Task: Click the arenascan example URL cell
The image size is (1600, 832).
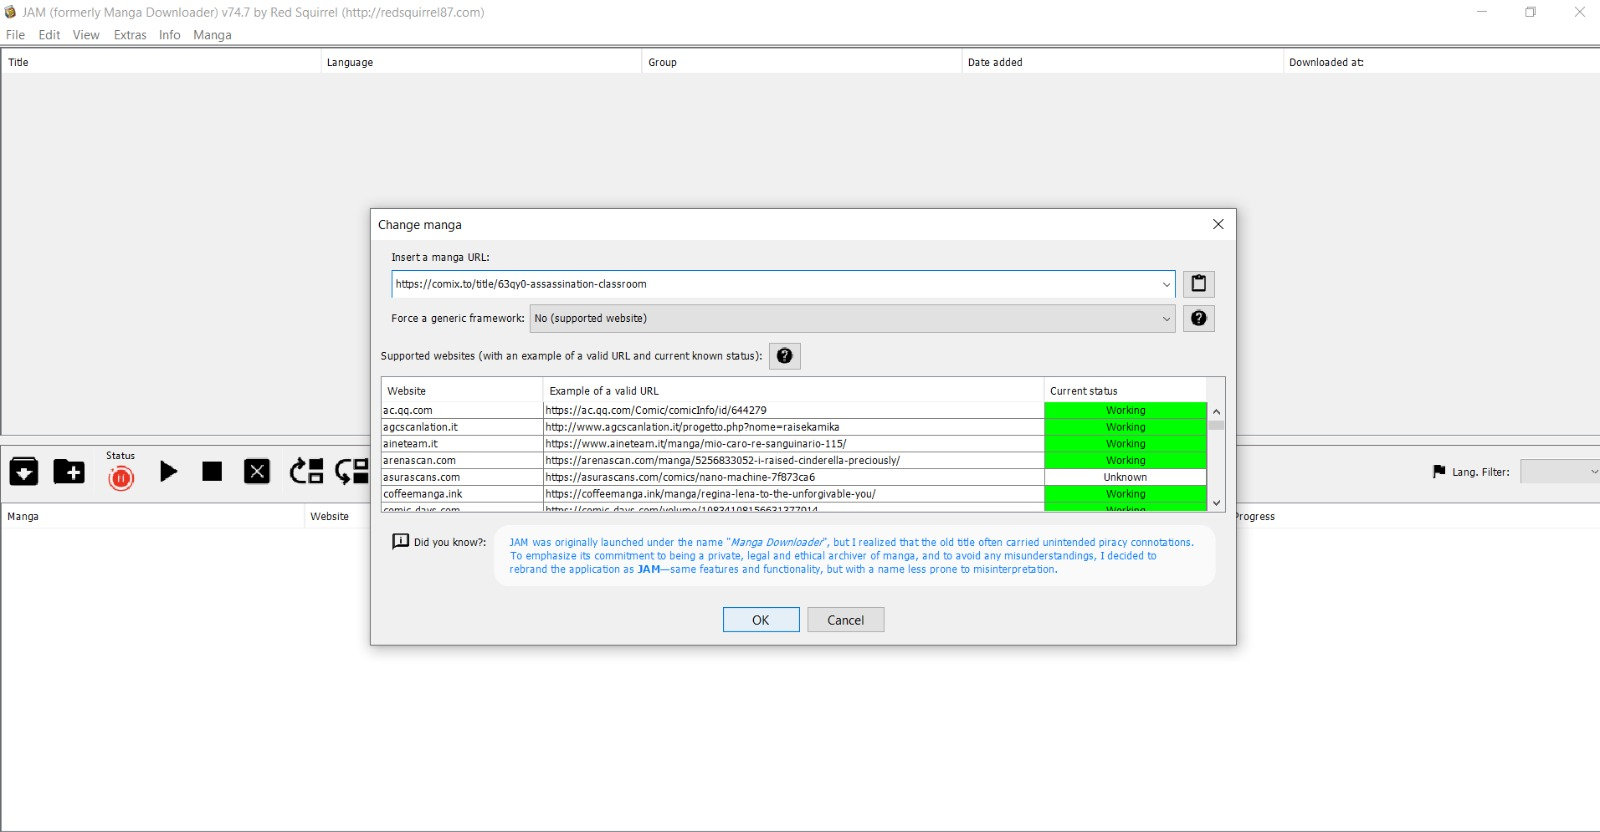Action: coord(793,461)
